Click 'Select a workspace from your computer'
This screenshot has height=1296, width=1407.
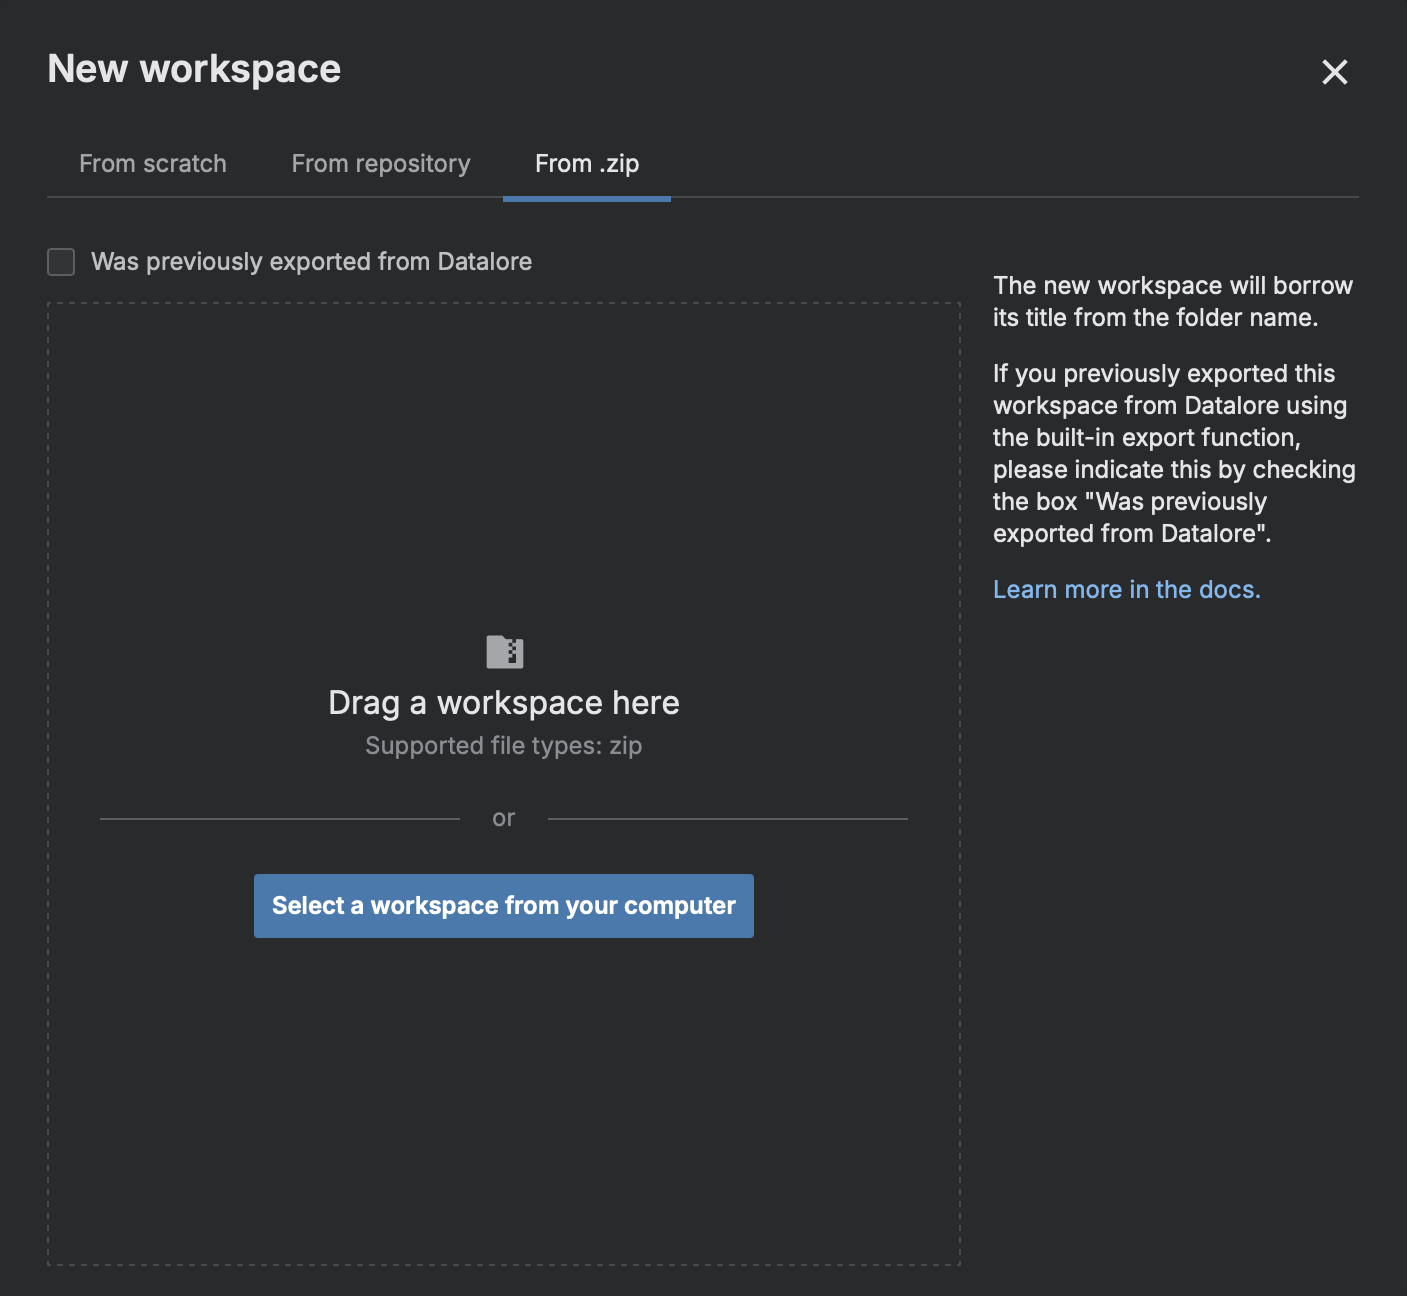click(x=504, y=906)
